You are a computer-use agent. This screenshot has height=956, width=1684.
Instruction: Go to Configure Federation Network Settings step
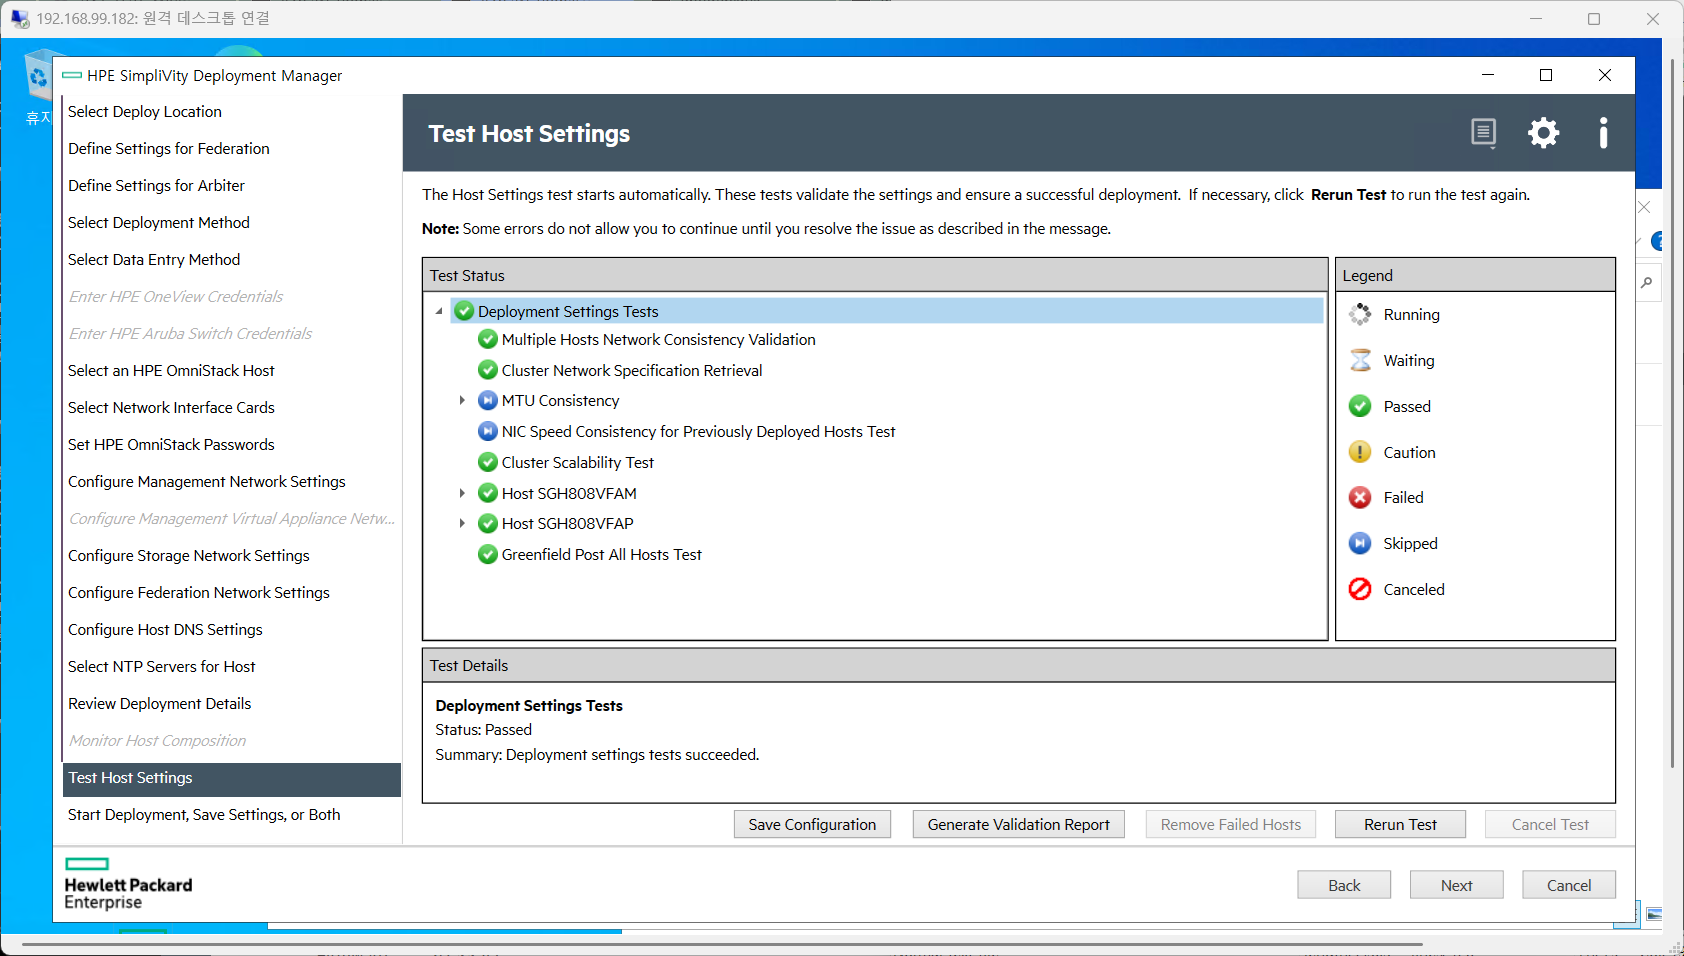[199, 593]
